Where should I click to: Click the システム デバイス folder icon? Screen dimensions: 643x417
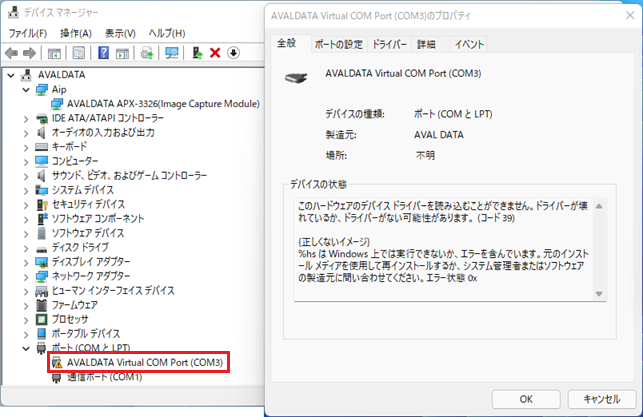pyautogui.click(x=41, y=190)
